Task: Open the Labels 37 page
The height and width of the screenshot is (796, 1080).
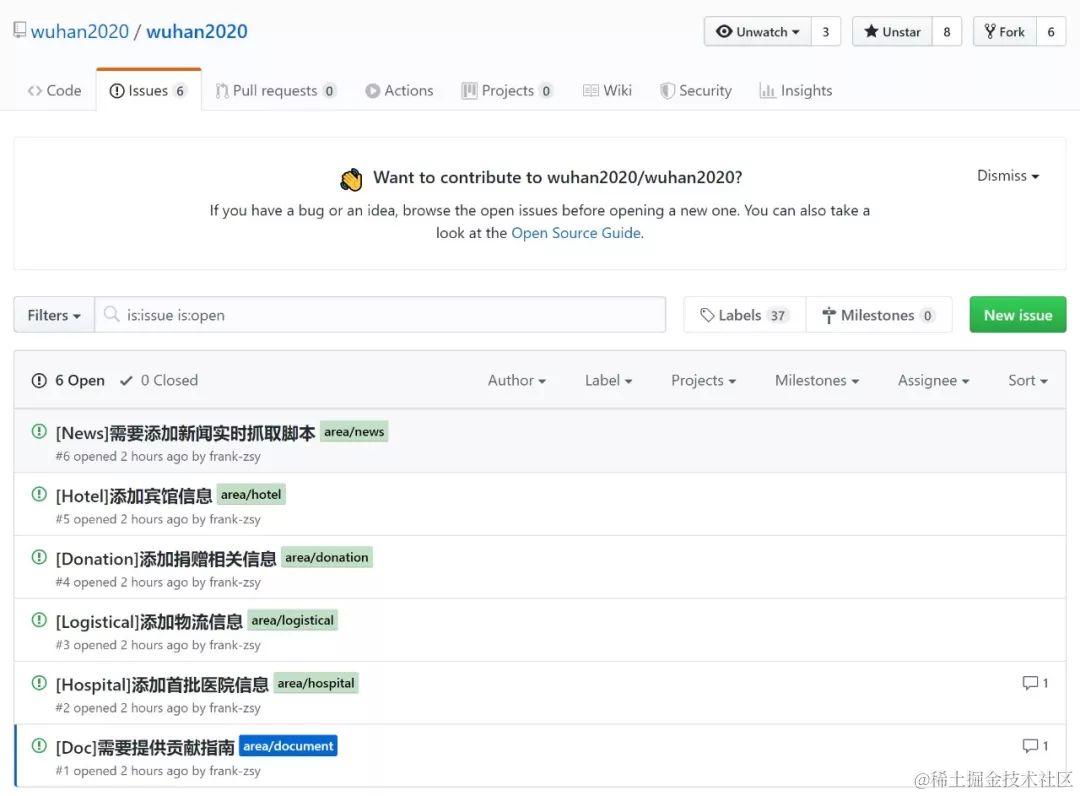Action: coord(745,315)
